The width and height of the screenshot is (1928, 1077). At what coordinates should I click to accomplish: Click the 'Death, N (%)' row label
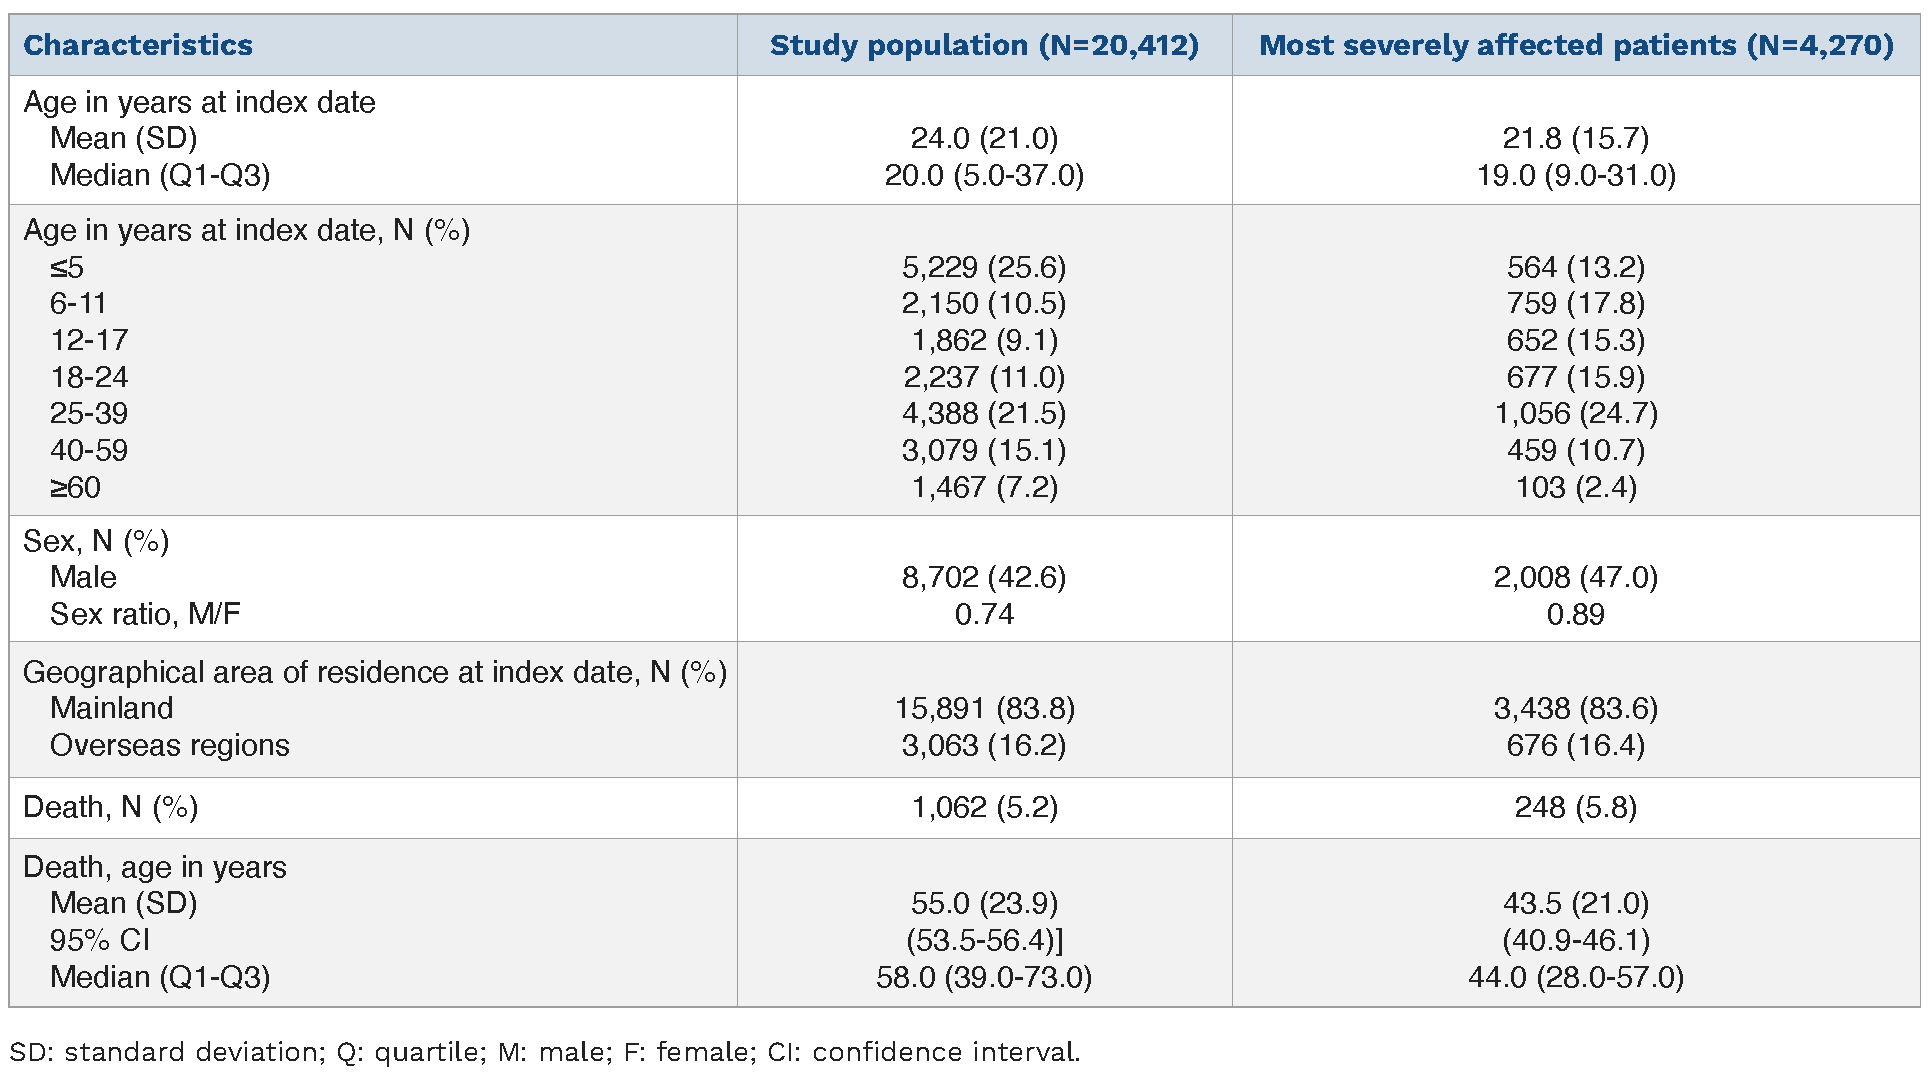coord(110,807)
